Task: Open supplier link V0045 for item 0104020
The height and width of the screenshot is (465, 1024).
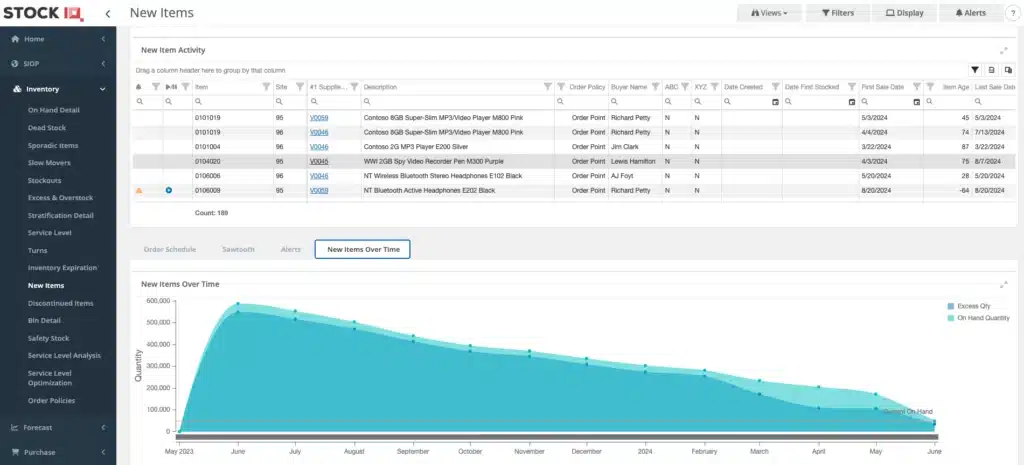Action: click(x=319, y=161)
